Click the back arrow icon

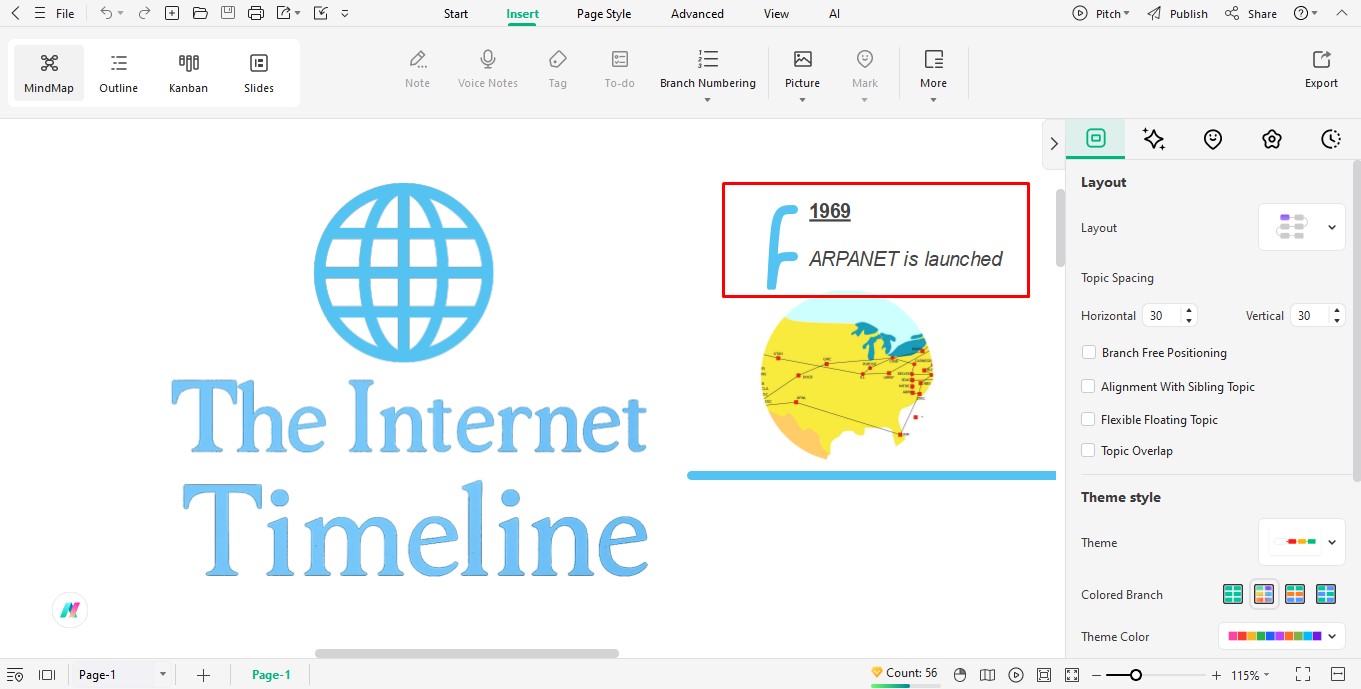[15, 13]
